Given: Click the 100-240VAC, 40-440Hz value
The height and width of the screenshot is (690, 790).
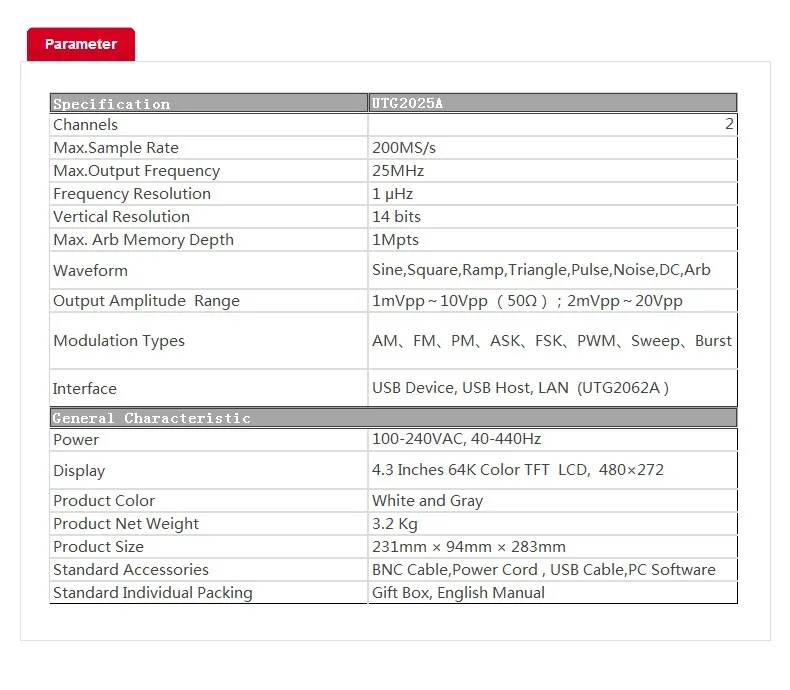Looking at the screenshot, I should (456, 439).
